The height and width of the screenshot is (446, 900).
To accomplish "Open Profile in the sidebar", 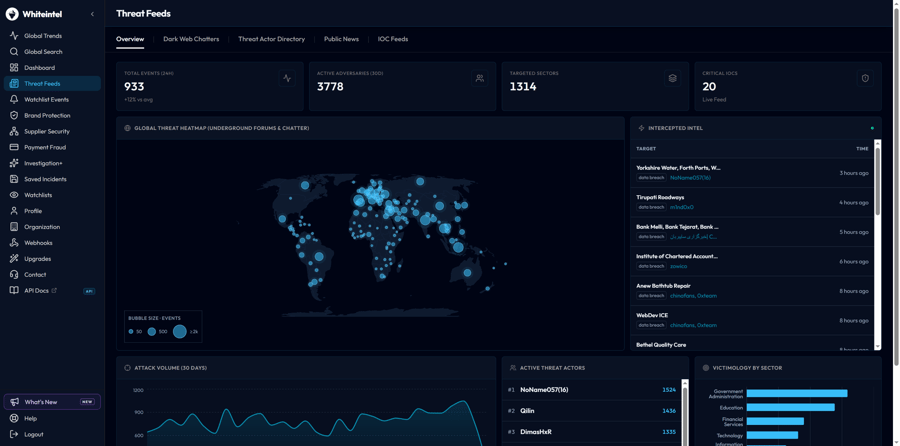I will pyautogui.click(x=52, y=211).
